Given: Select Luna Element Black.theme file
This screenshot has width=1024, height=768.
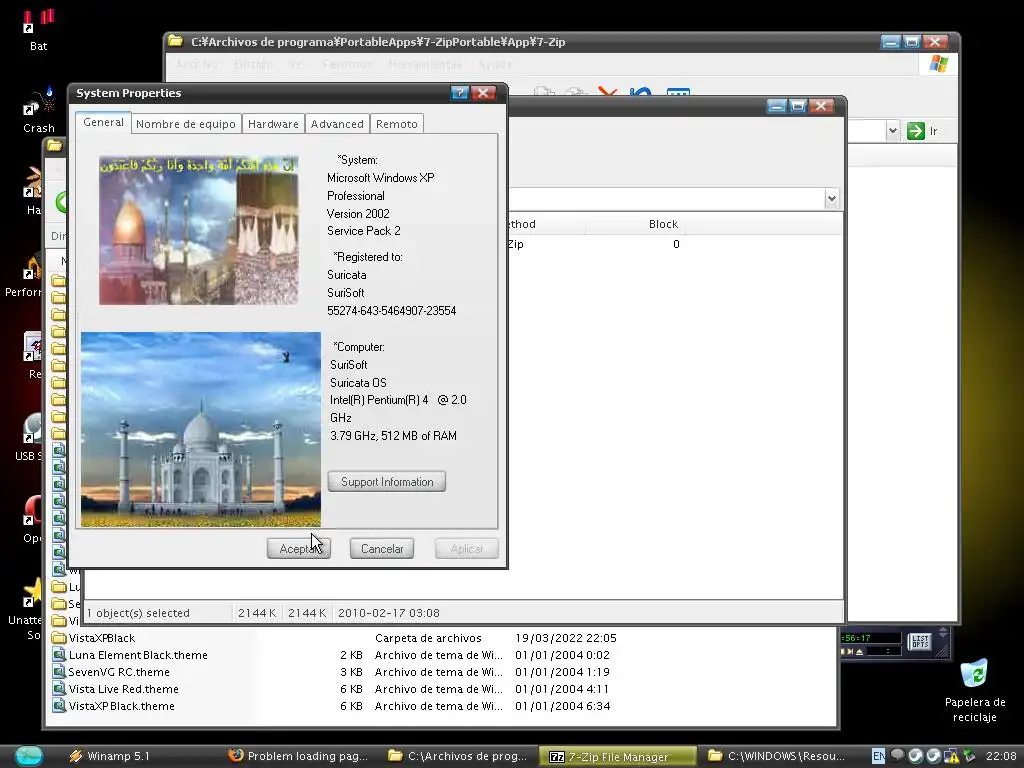Looking at the screenshot, I should coord(138,655).
